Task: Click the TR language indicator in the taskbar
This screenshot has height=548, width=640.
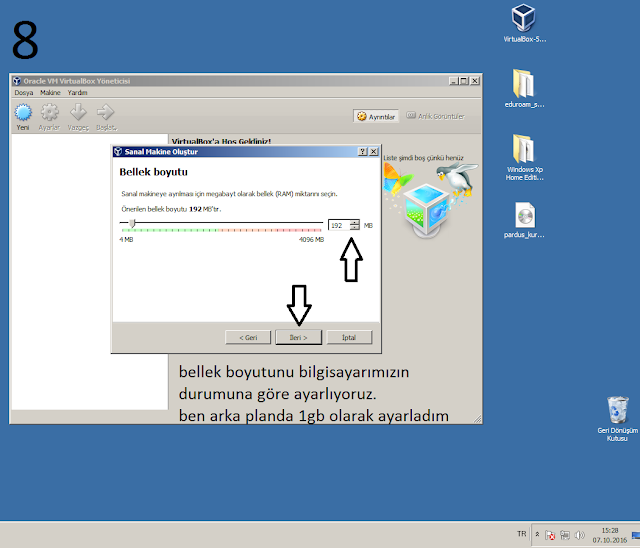Action: 521,534
